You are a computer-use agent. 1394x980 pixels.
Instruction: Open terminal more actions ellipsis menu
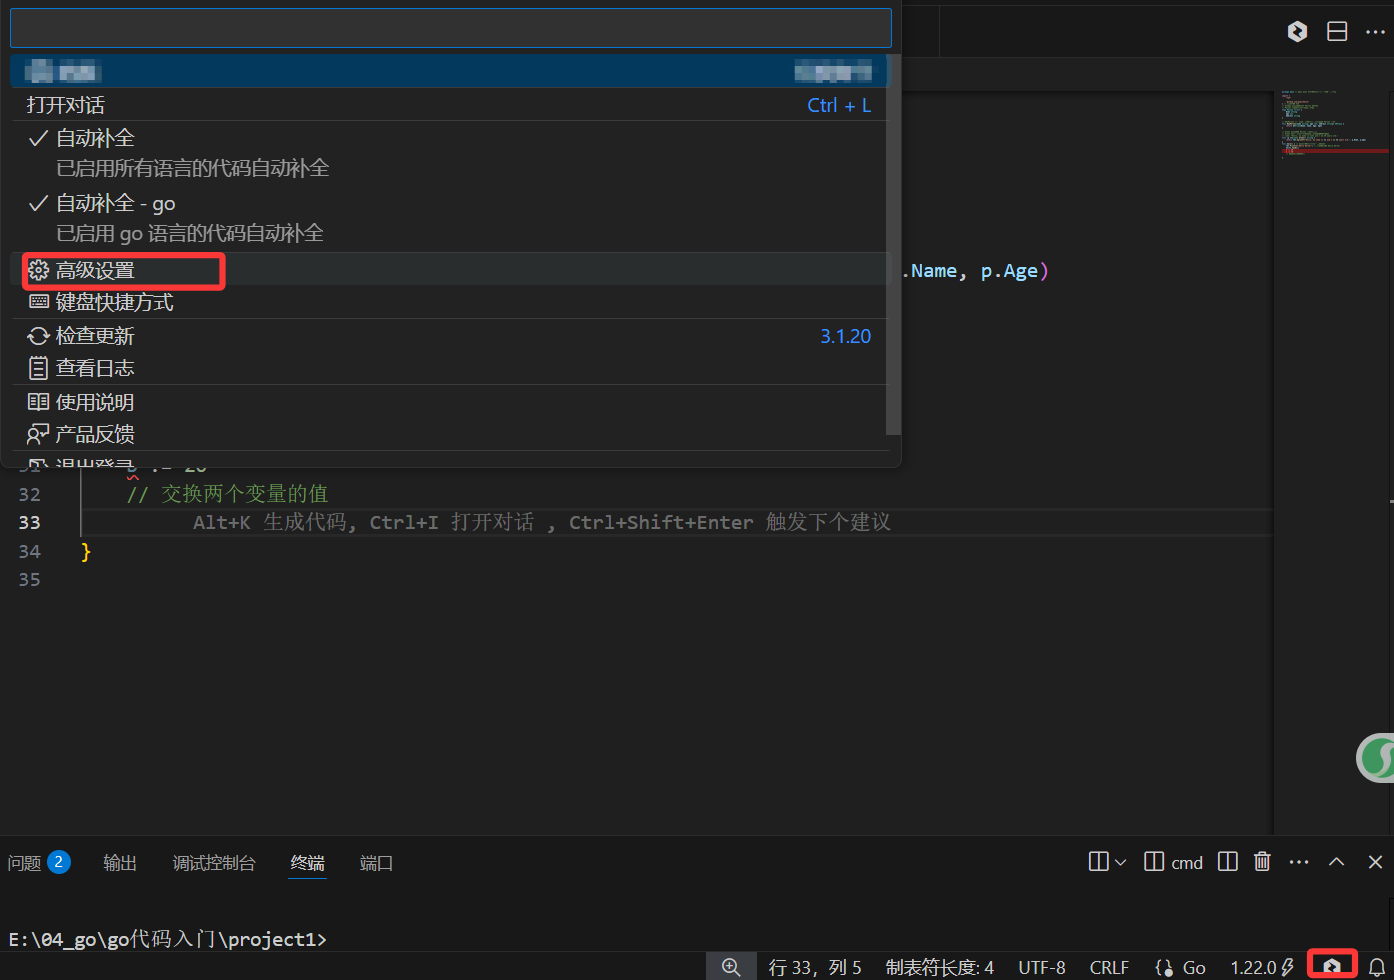[x=1298, y=861]
